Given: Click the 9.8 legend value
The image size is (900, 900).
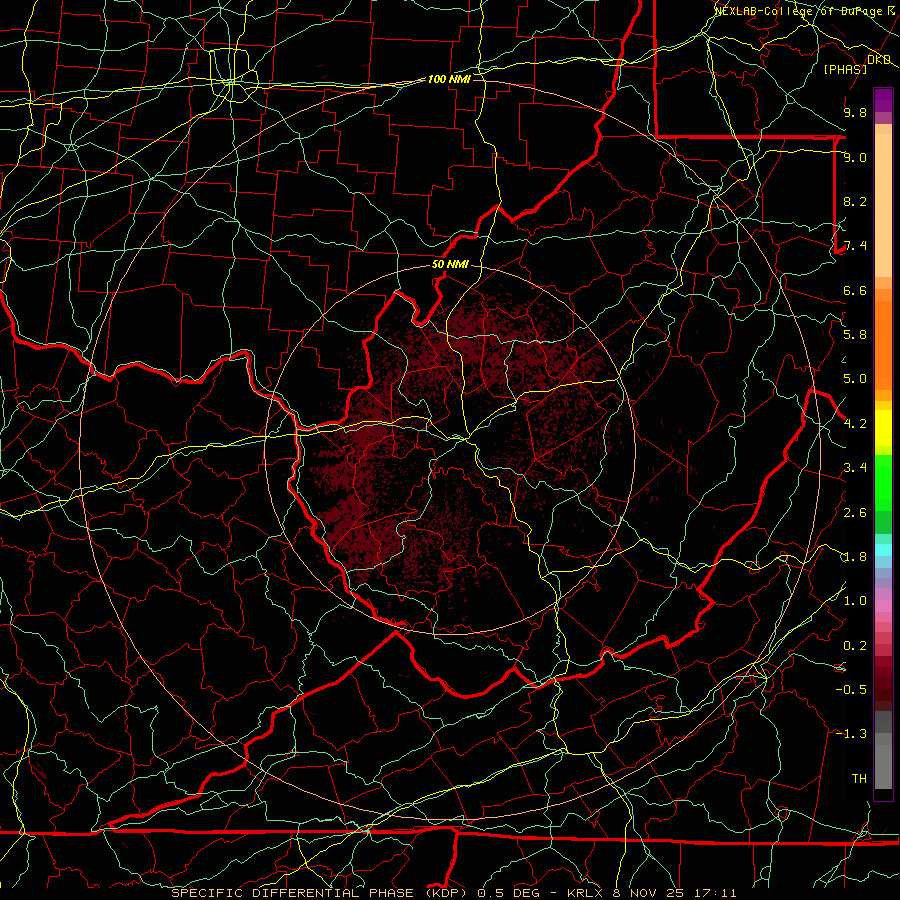Looking at the screenshot, I should point(855,112).
